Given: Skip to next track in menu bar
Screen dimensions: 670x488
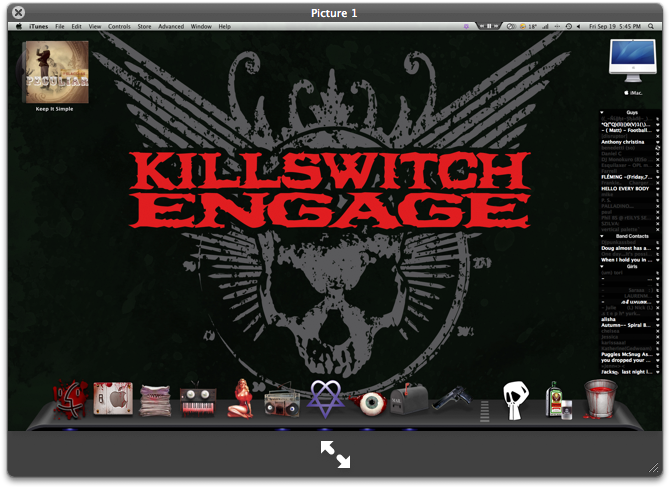Looking at the screenshot, I should point(496,26).
